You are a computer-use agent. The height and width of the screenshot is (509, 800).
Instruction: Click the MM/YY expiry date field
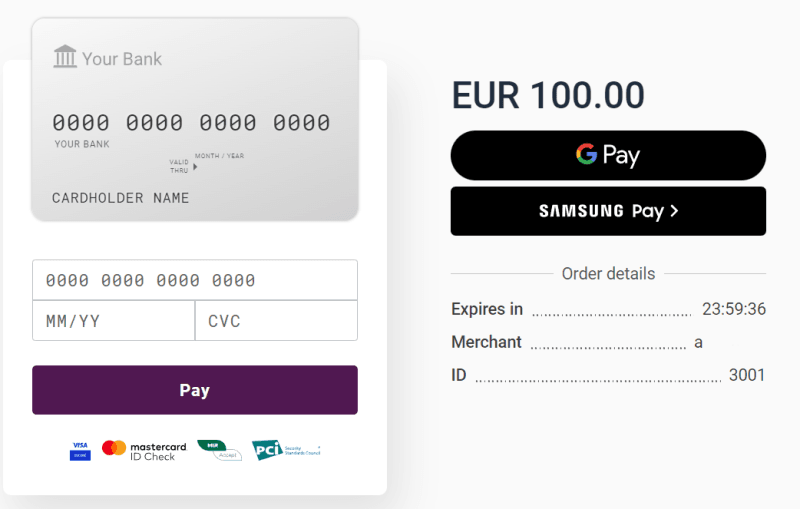pyautogui.click(x=113, y=321)
